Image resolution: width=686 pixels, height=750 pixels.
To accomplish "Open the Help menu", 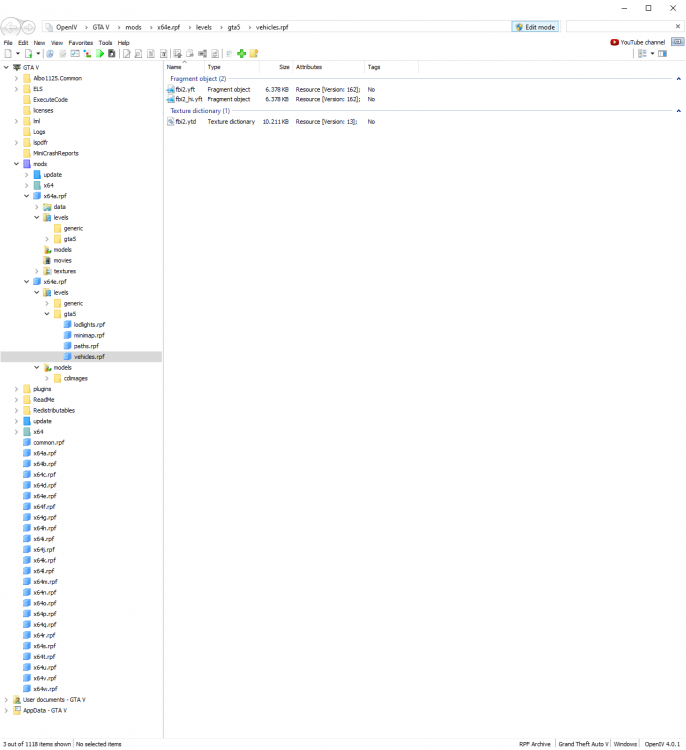I will (x=123, y=43).
